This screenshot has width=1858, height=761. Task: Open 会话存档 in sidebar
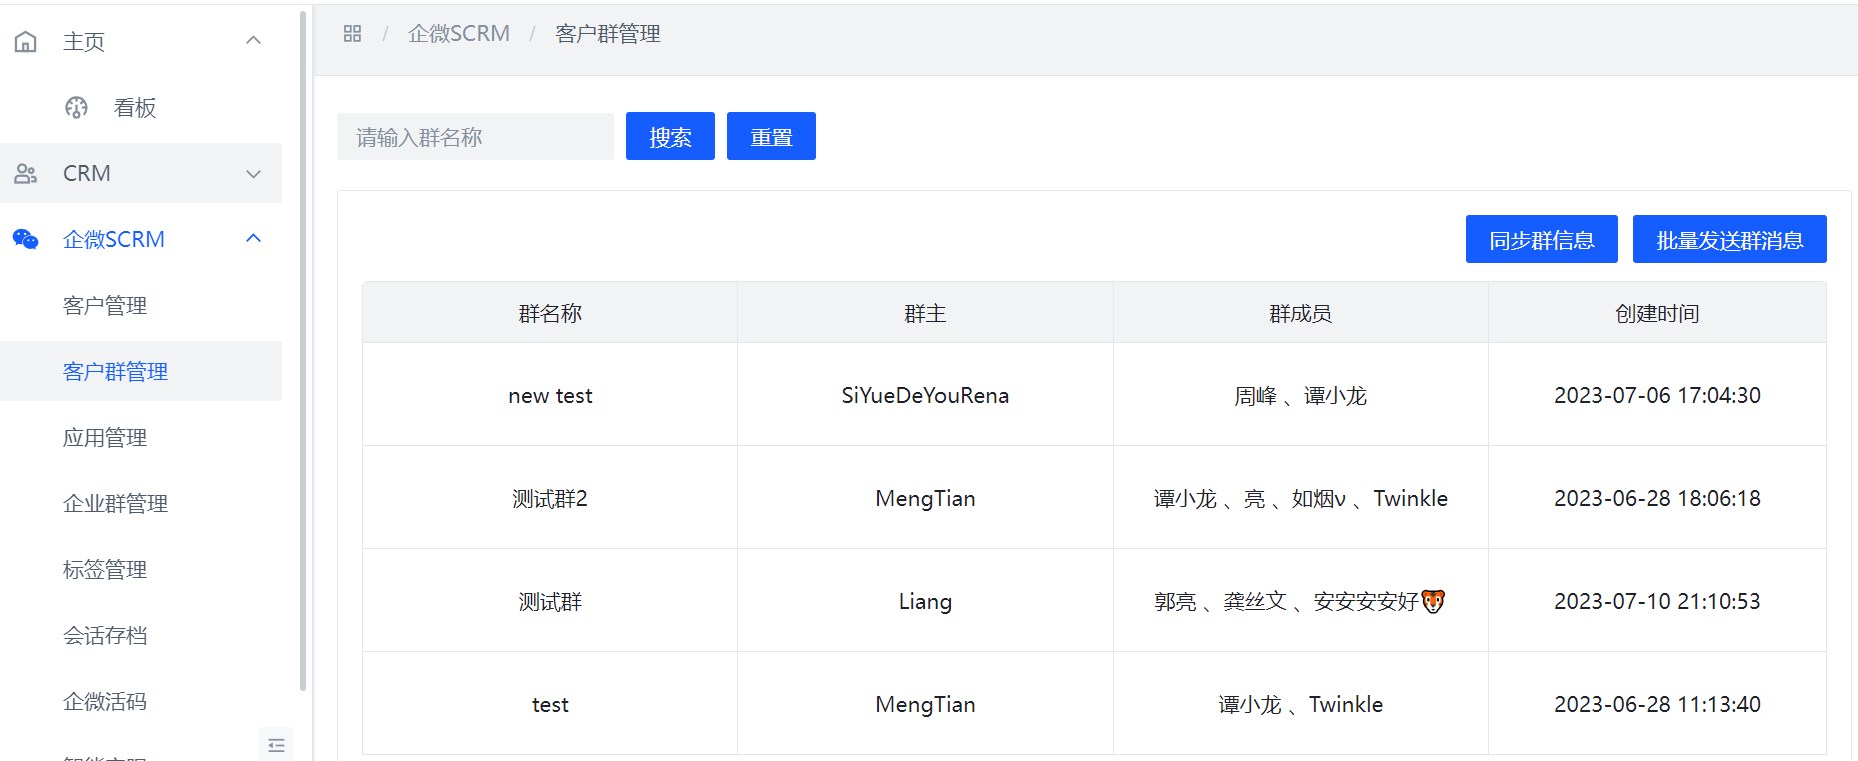coord(105,635)
